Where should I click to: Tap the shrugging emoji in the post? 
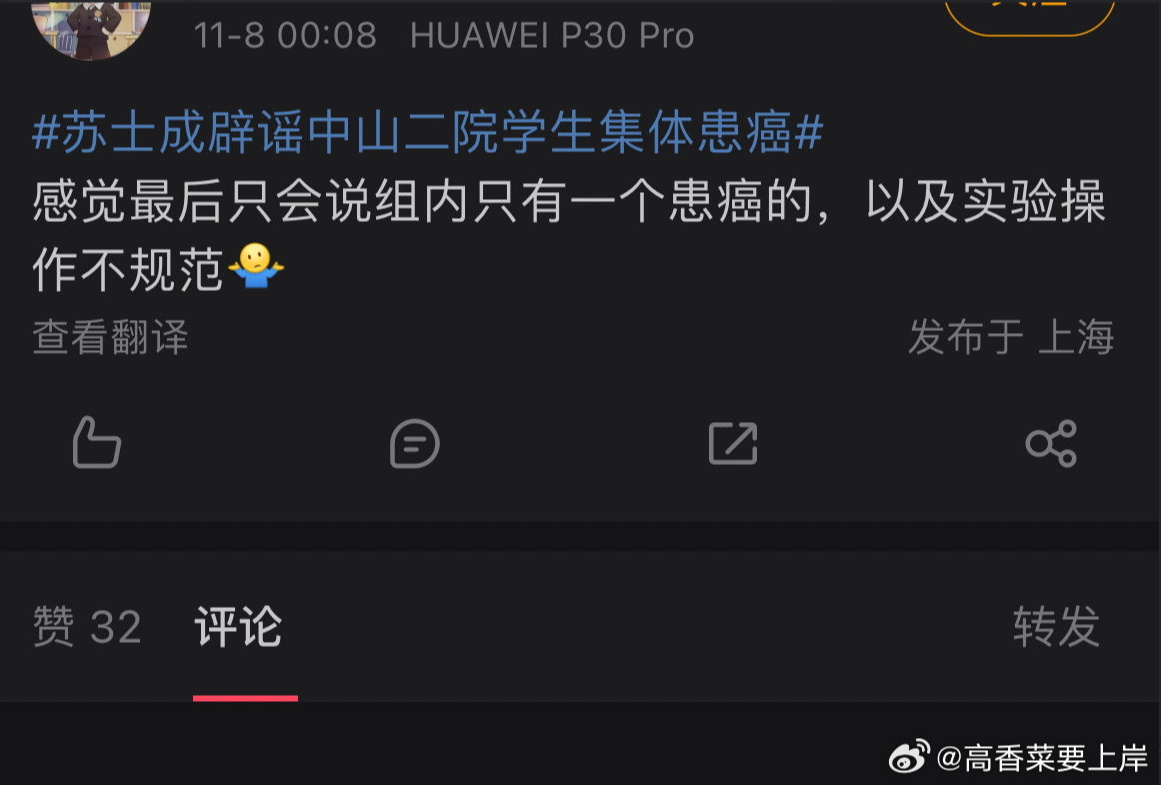pyautogui.click(x=256, y=266)
